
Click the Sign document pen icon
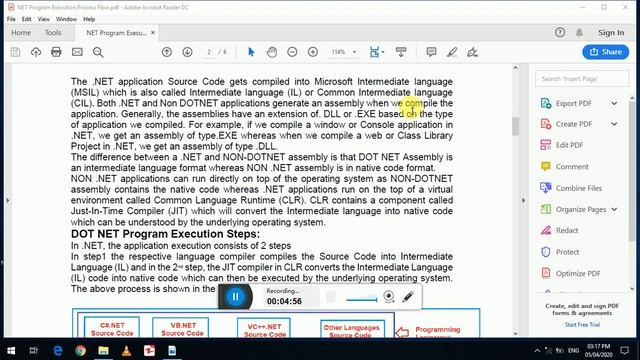point(472,52)
